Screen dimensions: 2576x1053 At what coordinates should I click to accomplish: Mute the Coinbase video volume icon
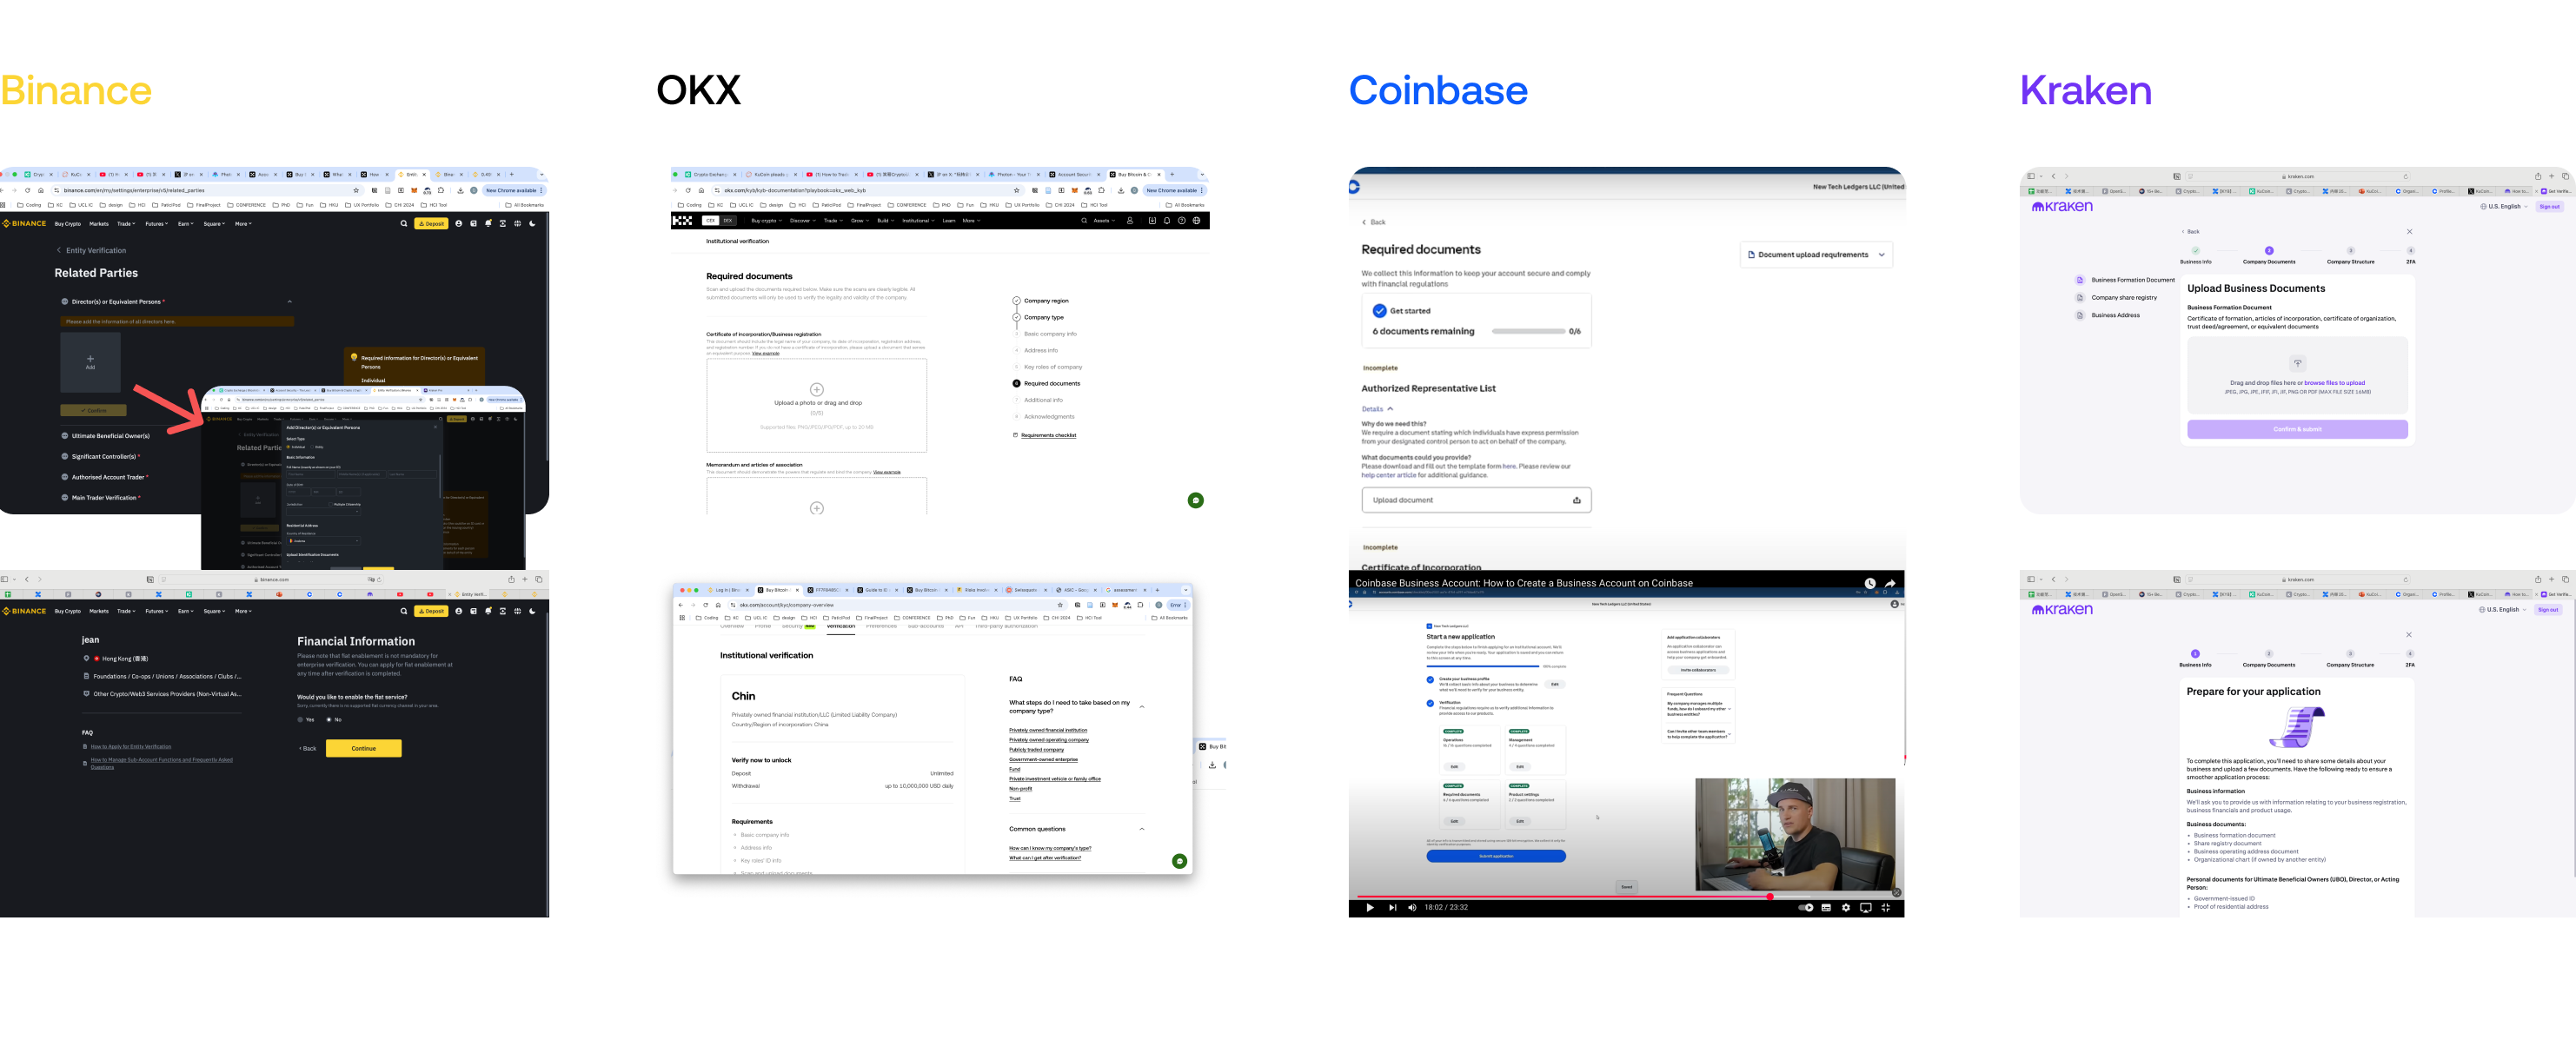(1412, 907)
